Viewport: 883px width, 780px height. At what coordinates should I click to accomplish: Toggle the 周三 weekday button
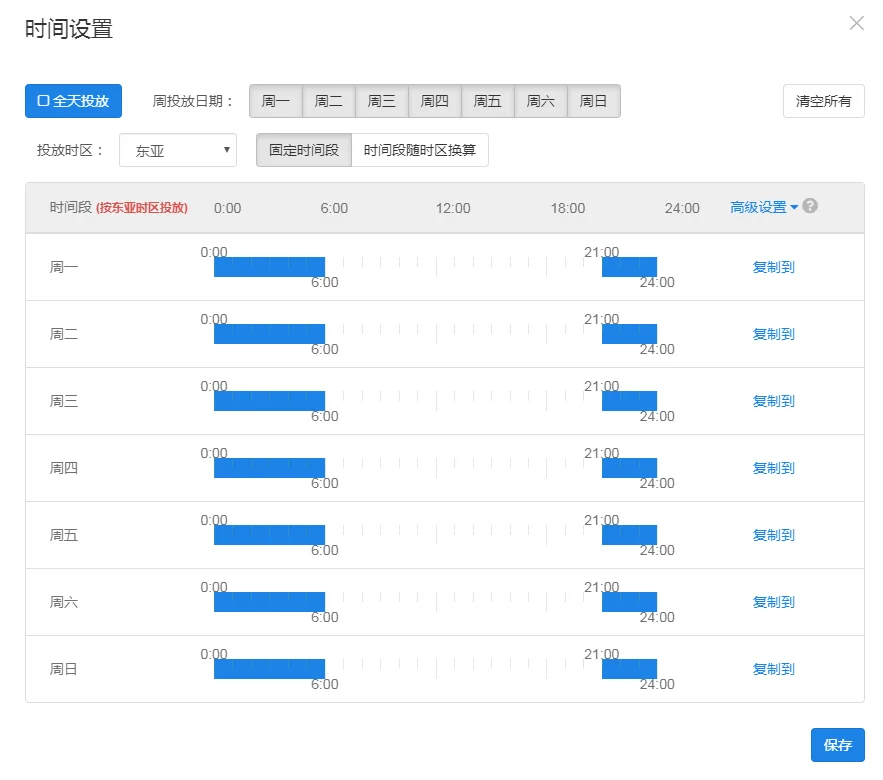coord(382,101)
